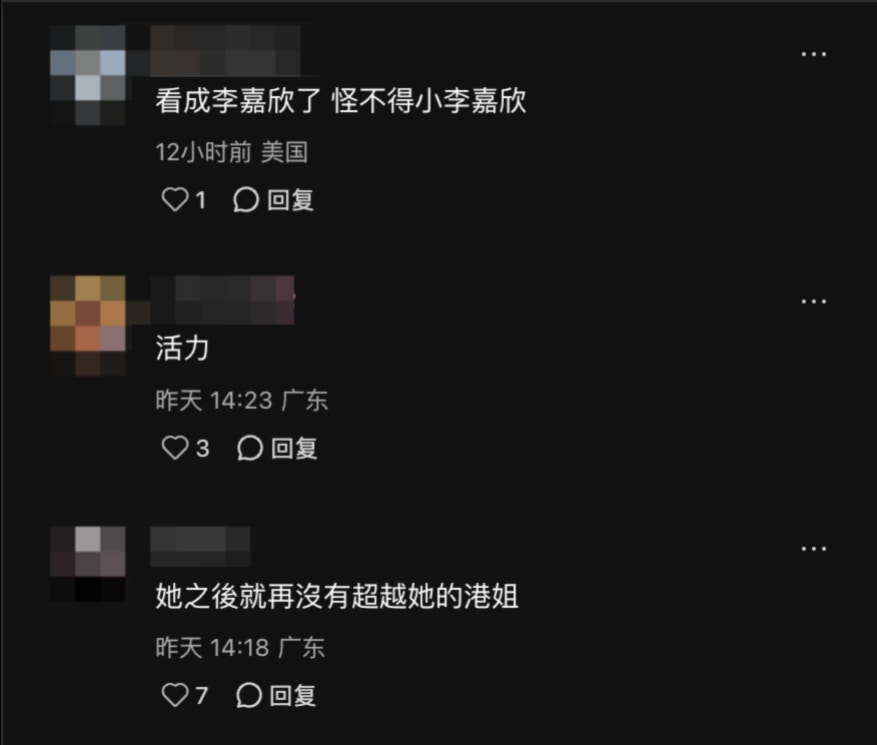This screenshot has height=745, width=877.
Task: Open more options for the 李嘉欣 comment
Action: 813,54
